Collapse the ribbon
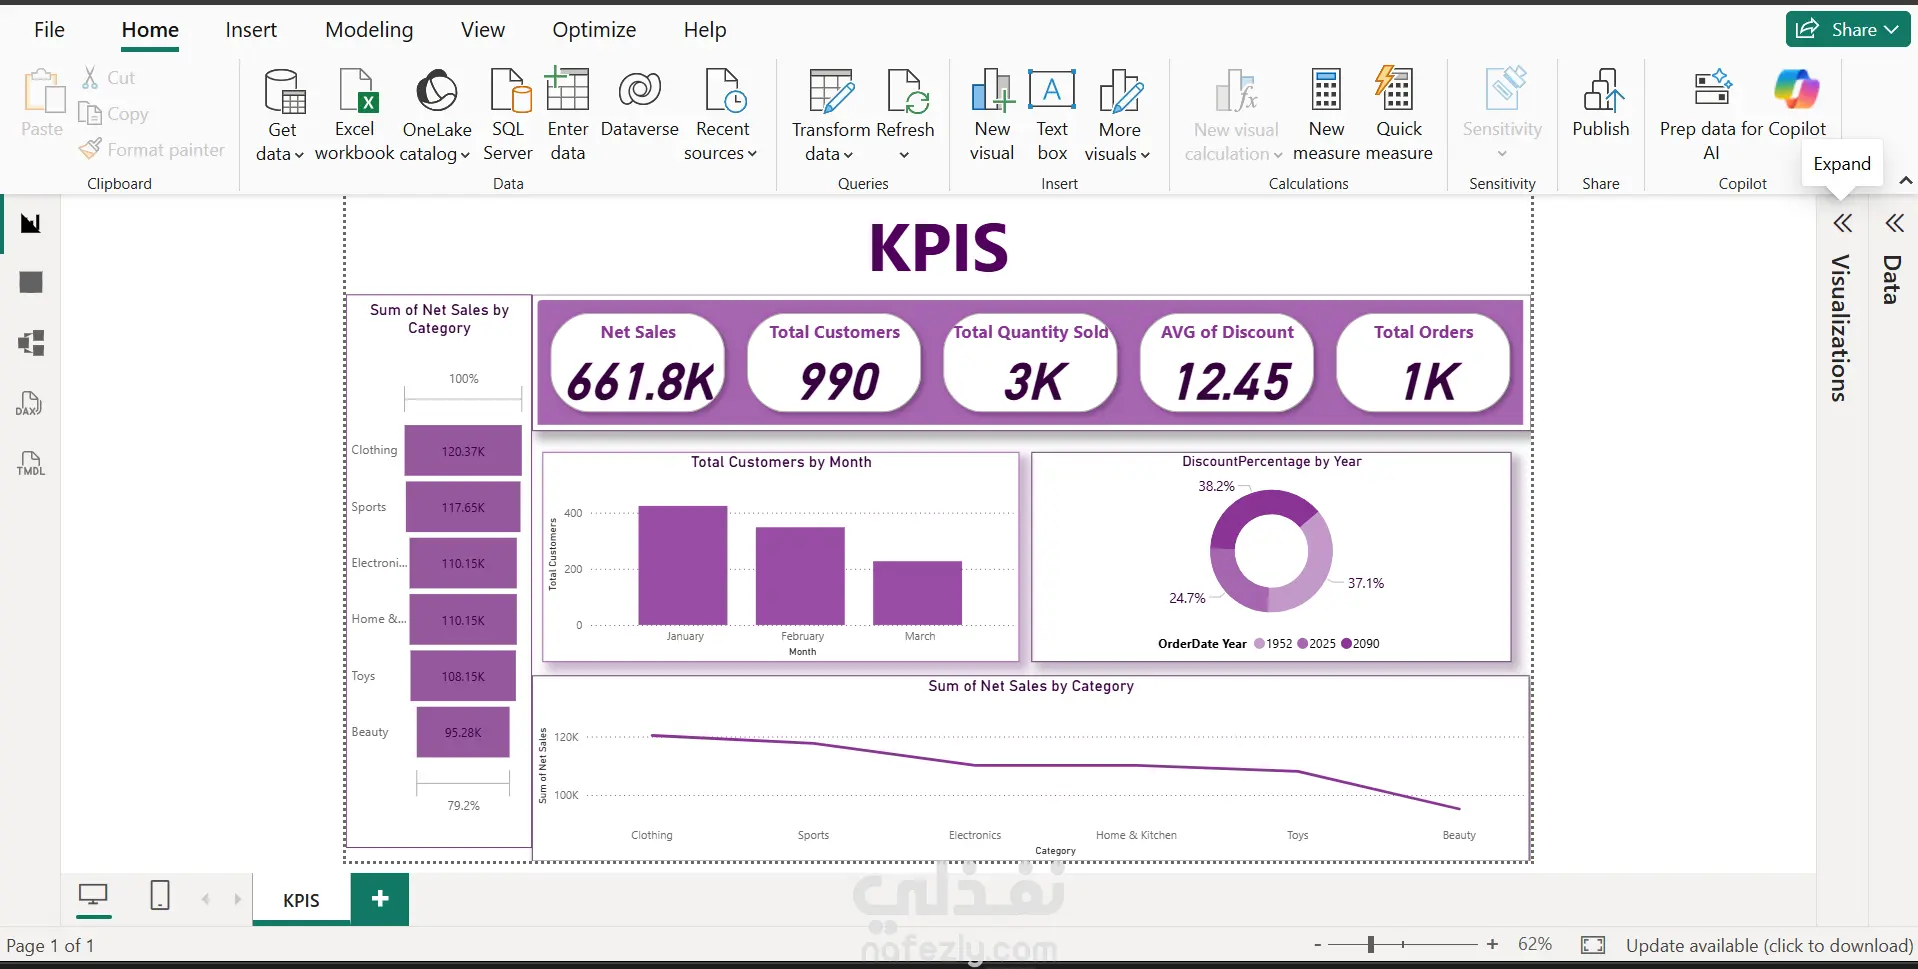The height and width of the screenshot is (969, 1918). click(x=1906, y=181)
